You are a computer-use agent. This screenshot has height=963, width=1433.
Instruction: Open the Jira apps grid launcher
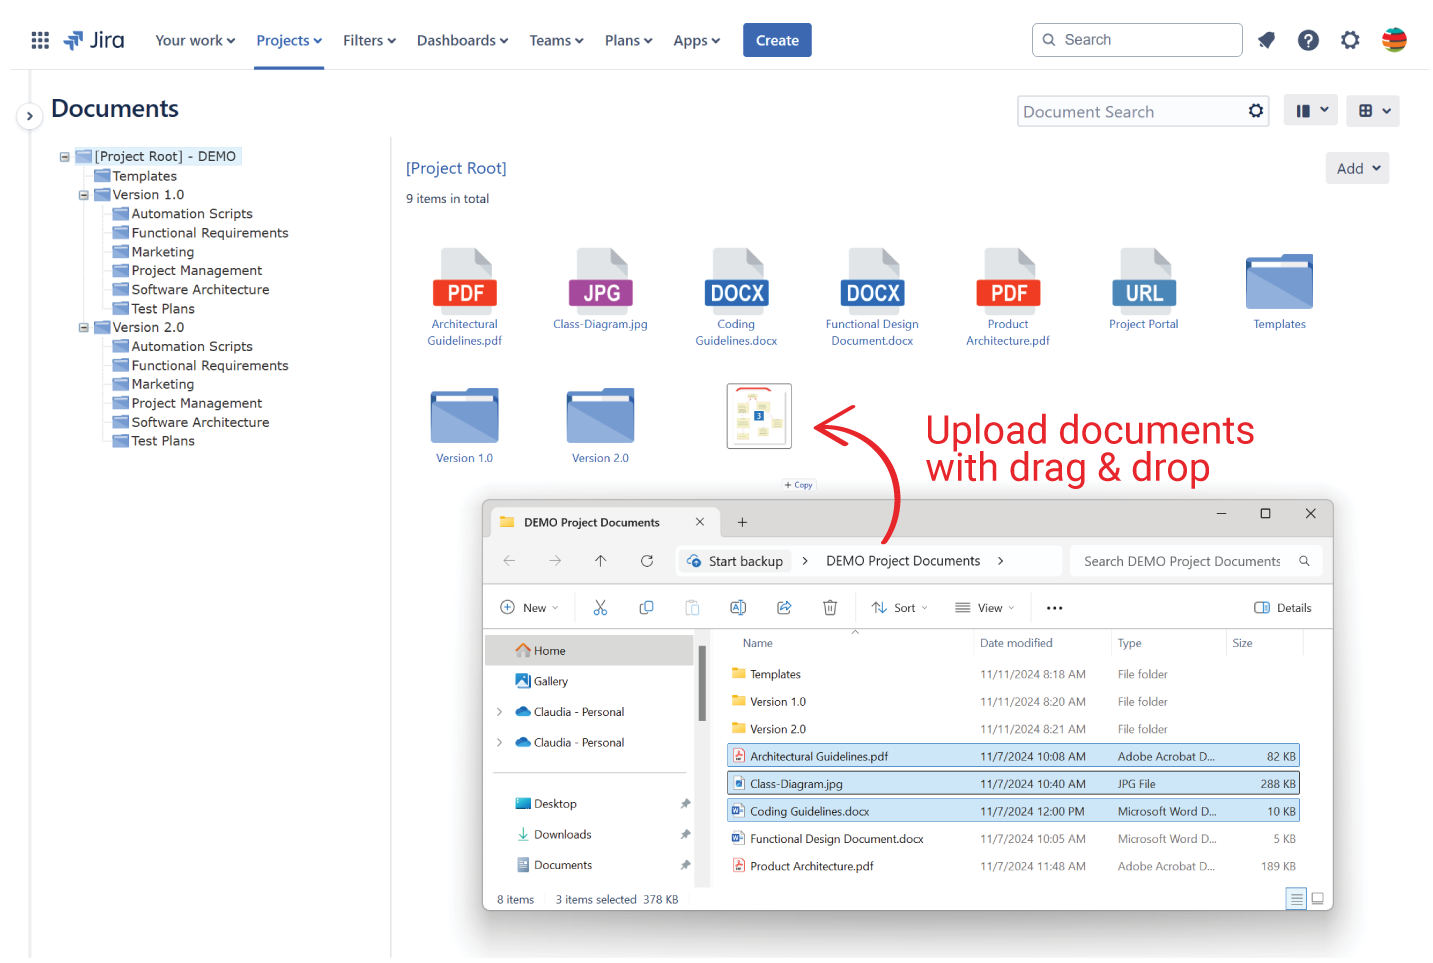pyautogui.click(x=40, y=40)
